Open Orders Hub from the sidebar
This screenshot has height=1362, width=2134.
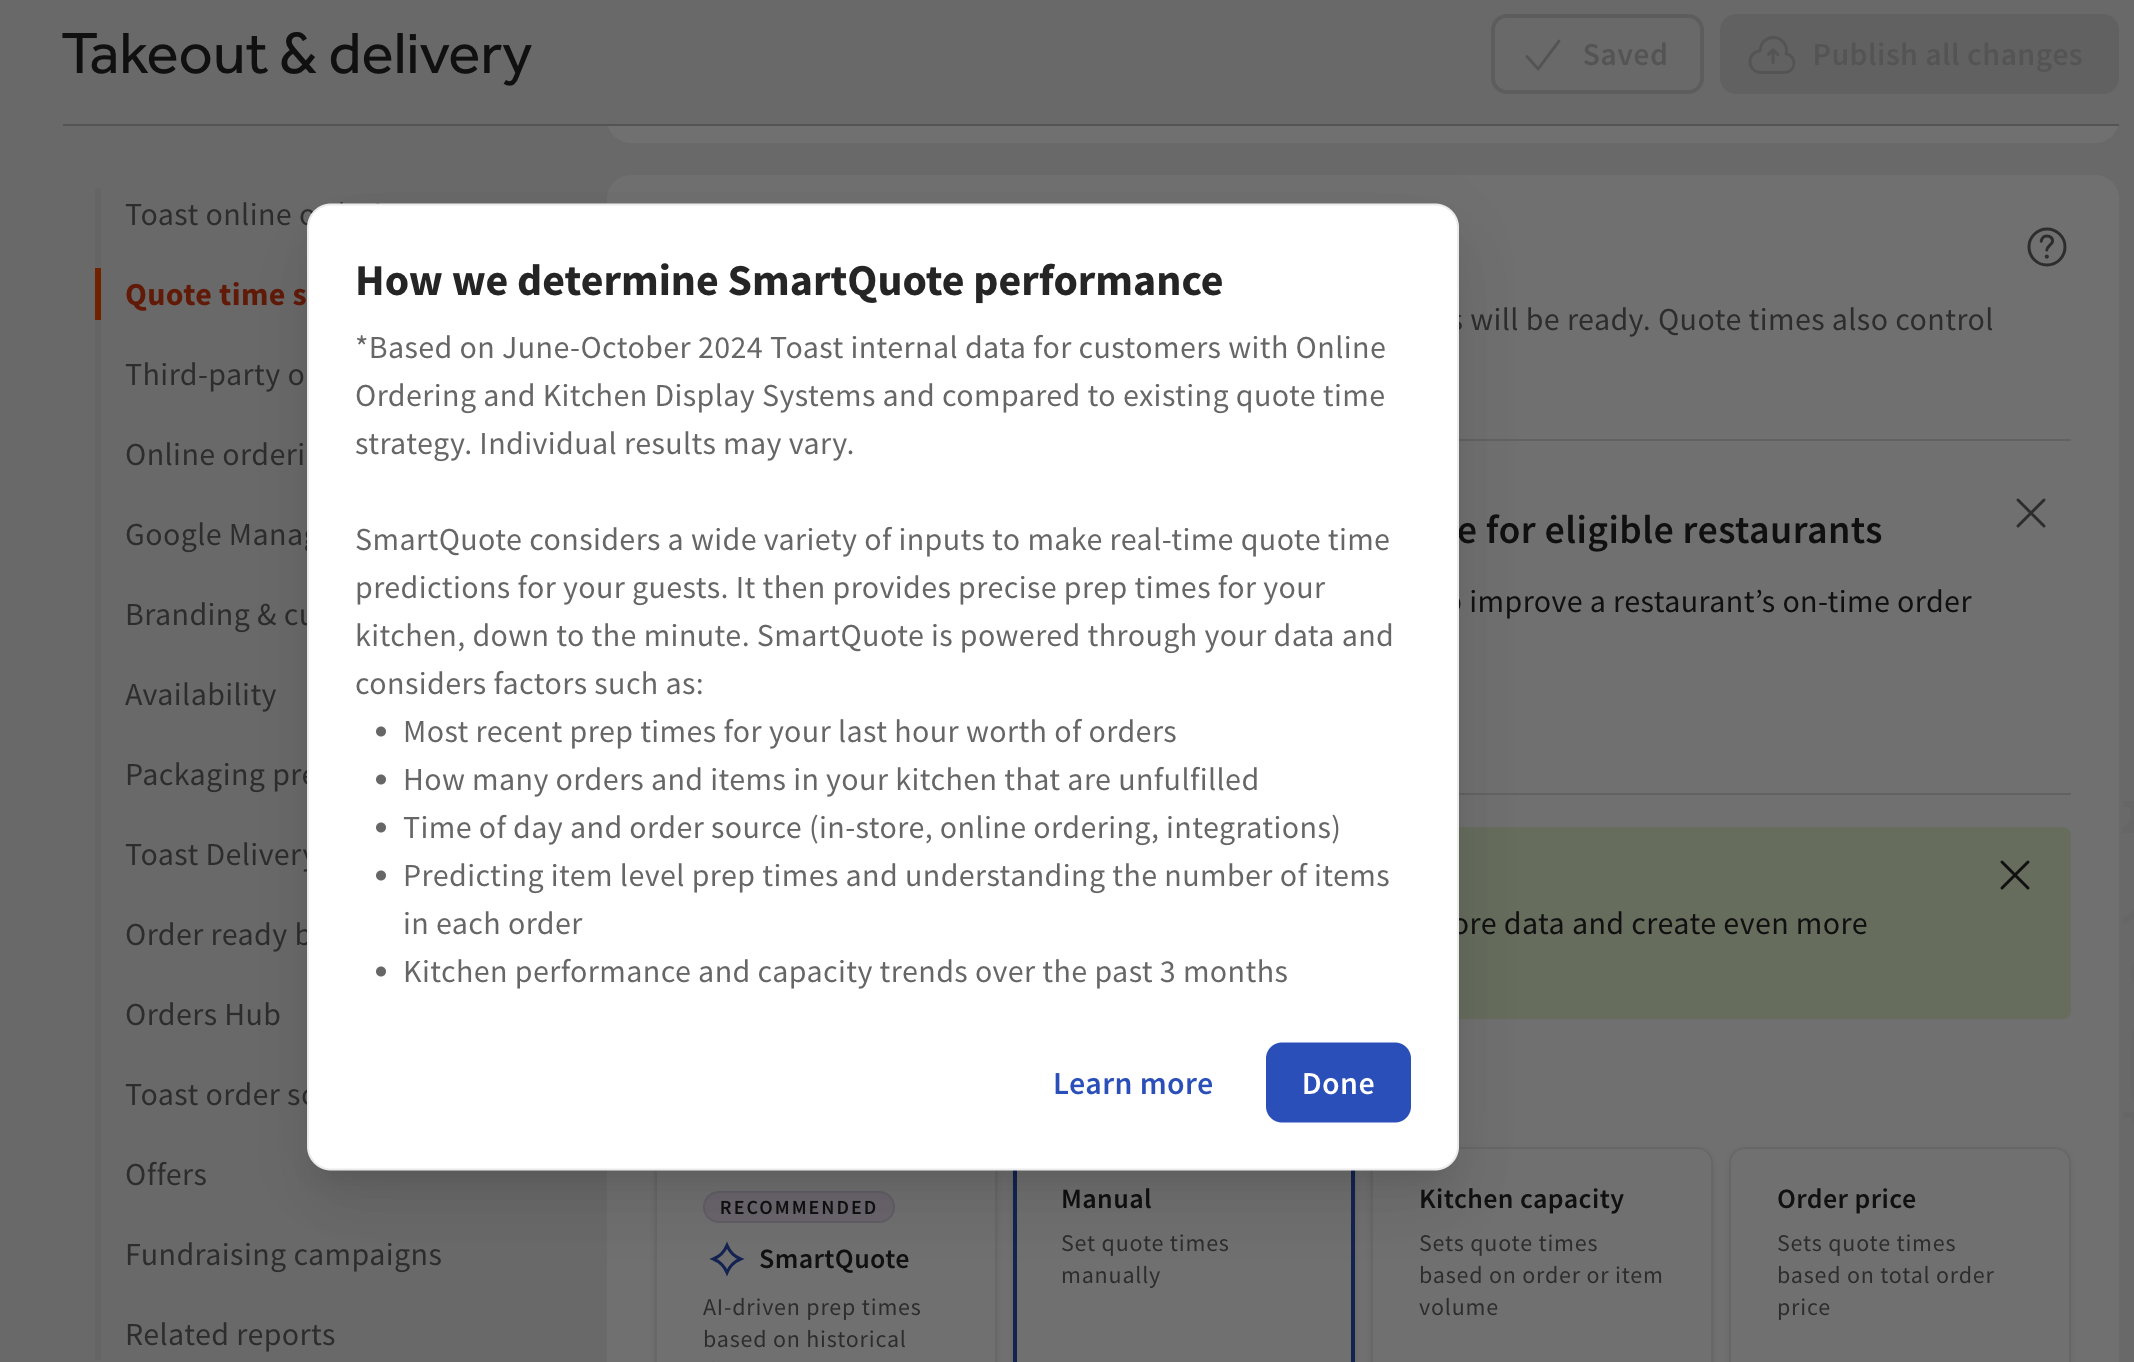point(202,1014)
